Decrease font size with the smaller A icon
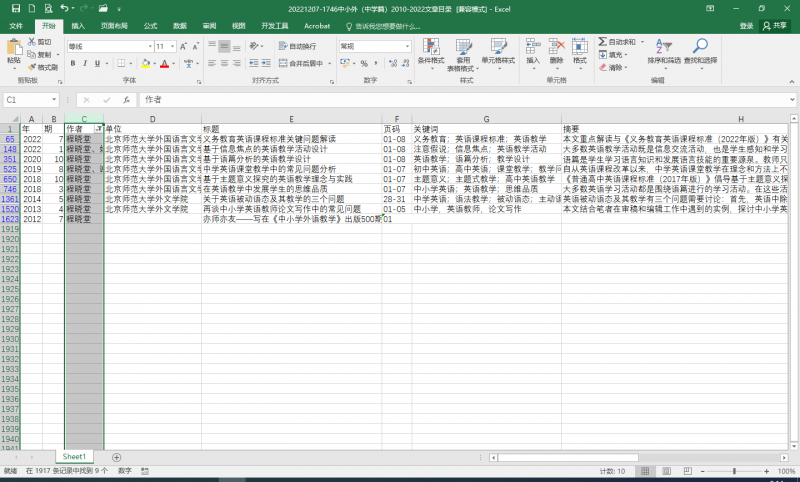The width and height of the screenshot is (800, 482). click(195, 46)
